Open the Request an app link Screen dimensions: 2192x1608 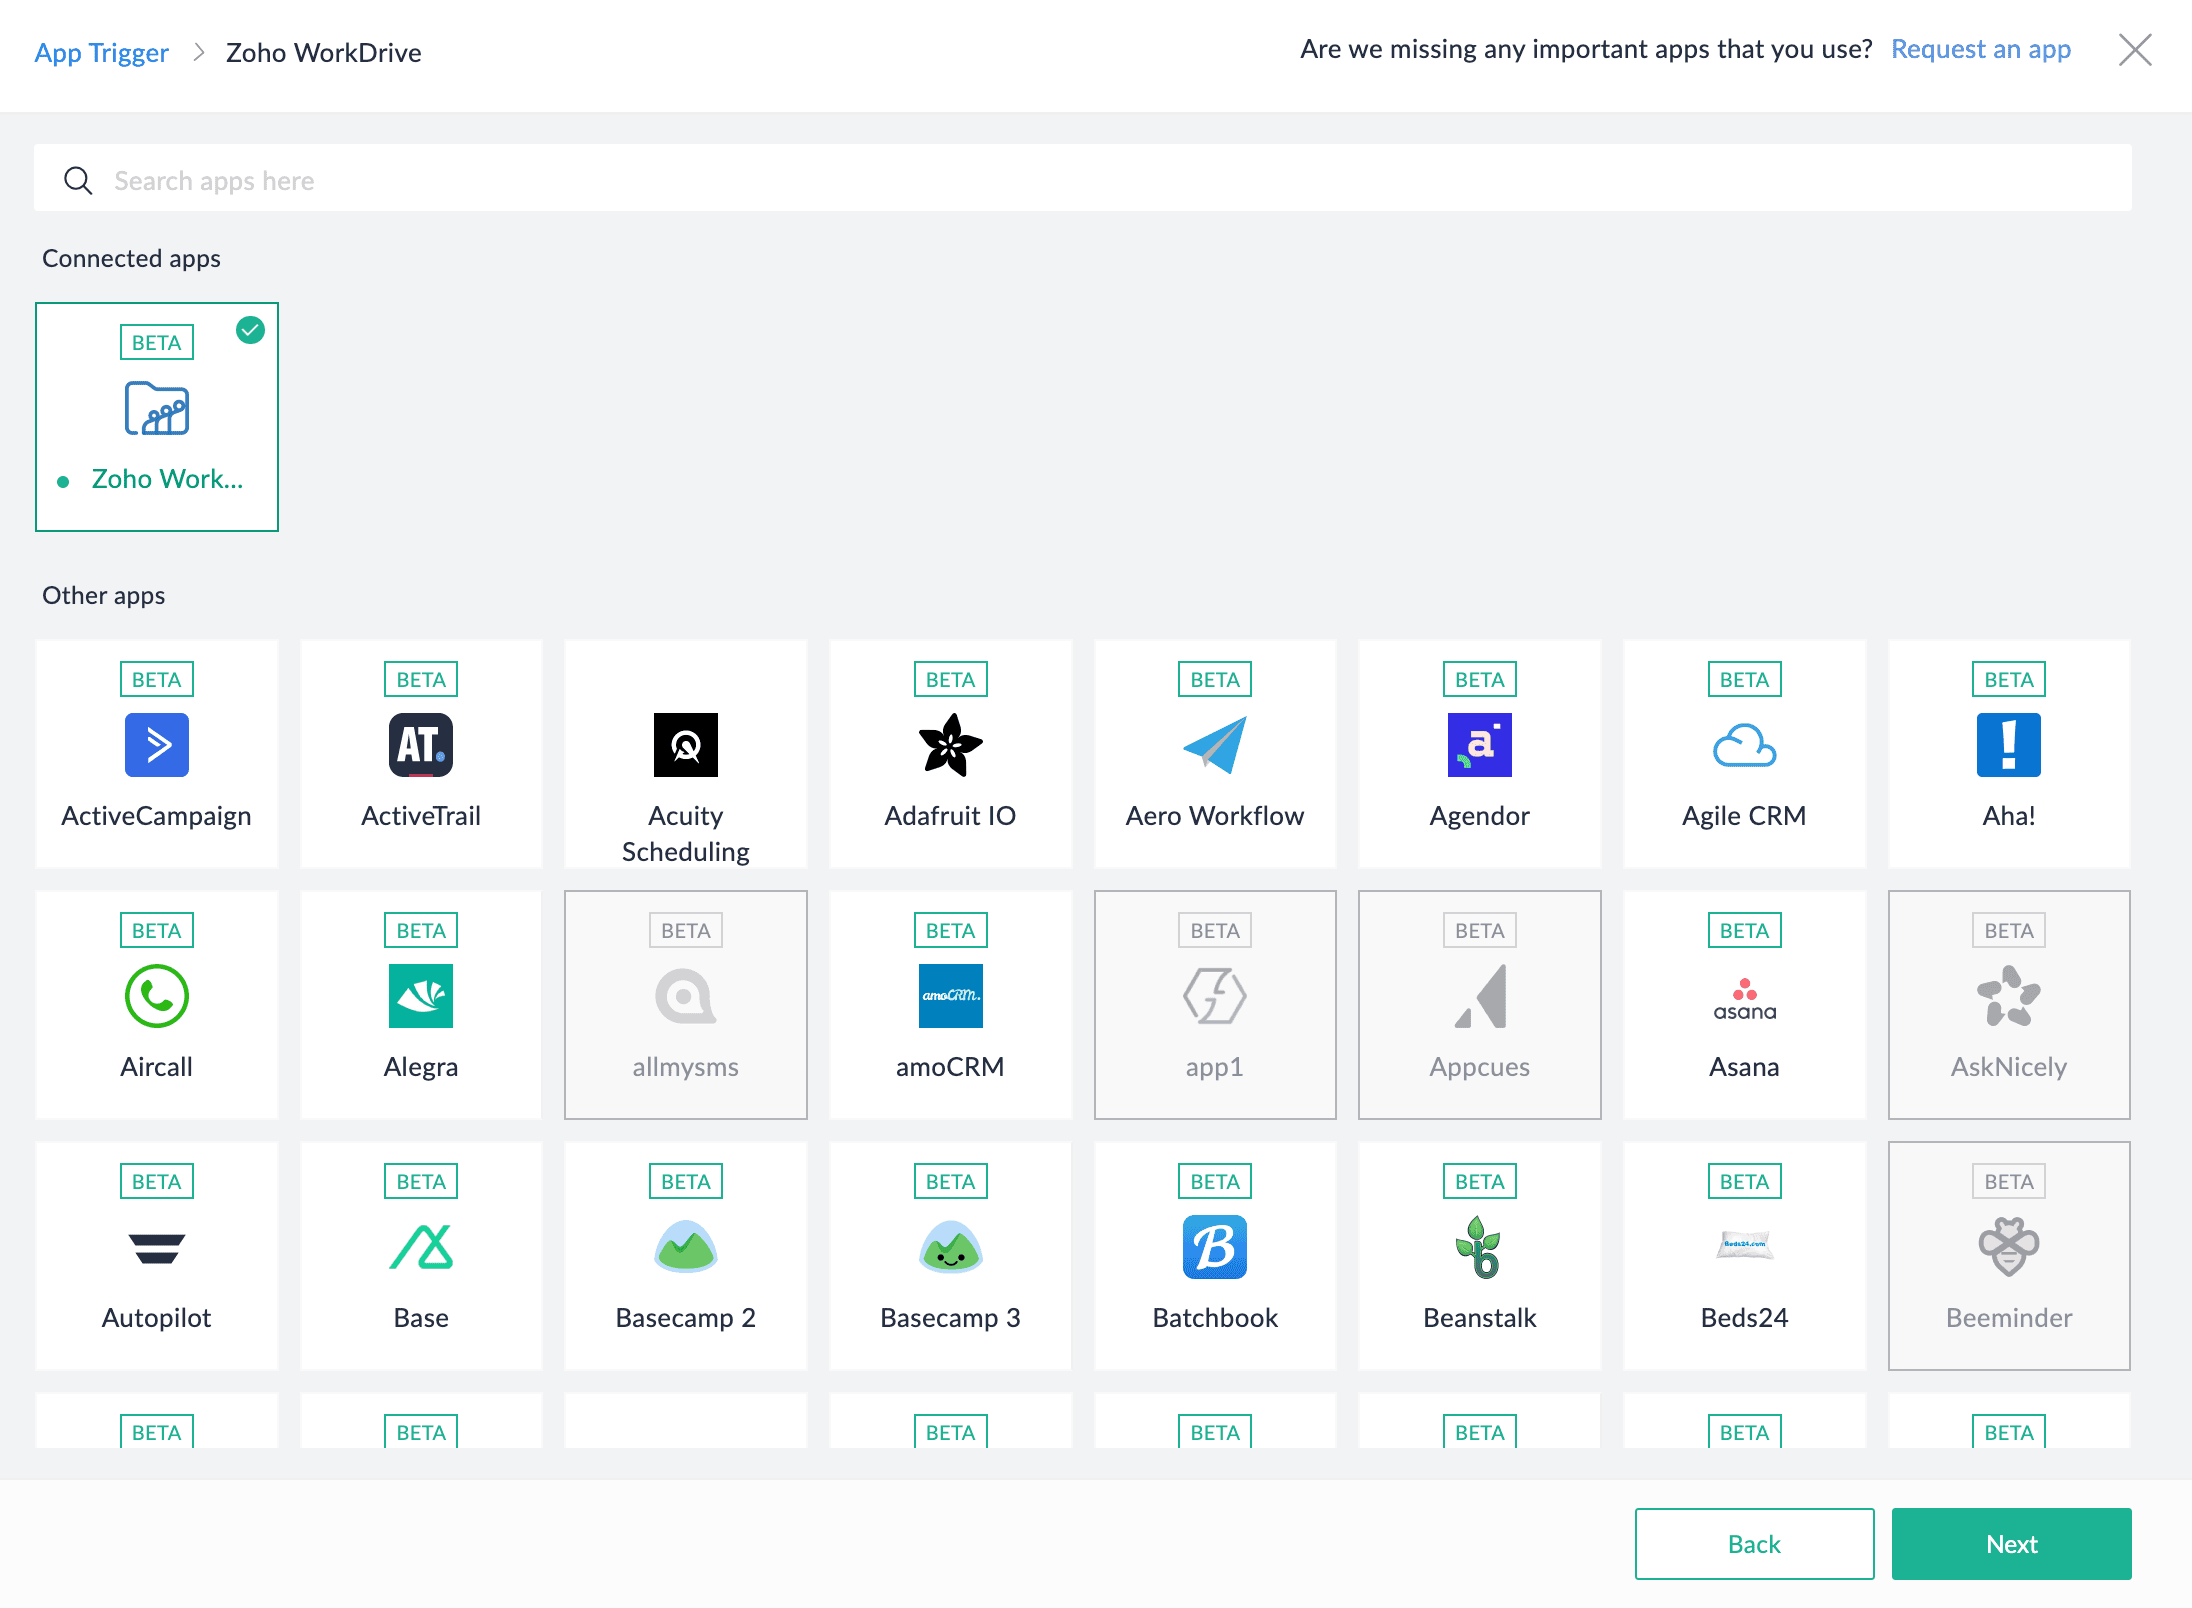[x=1980, y=49]
